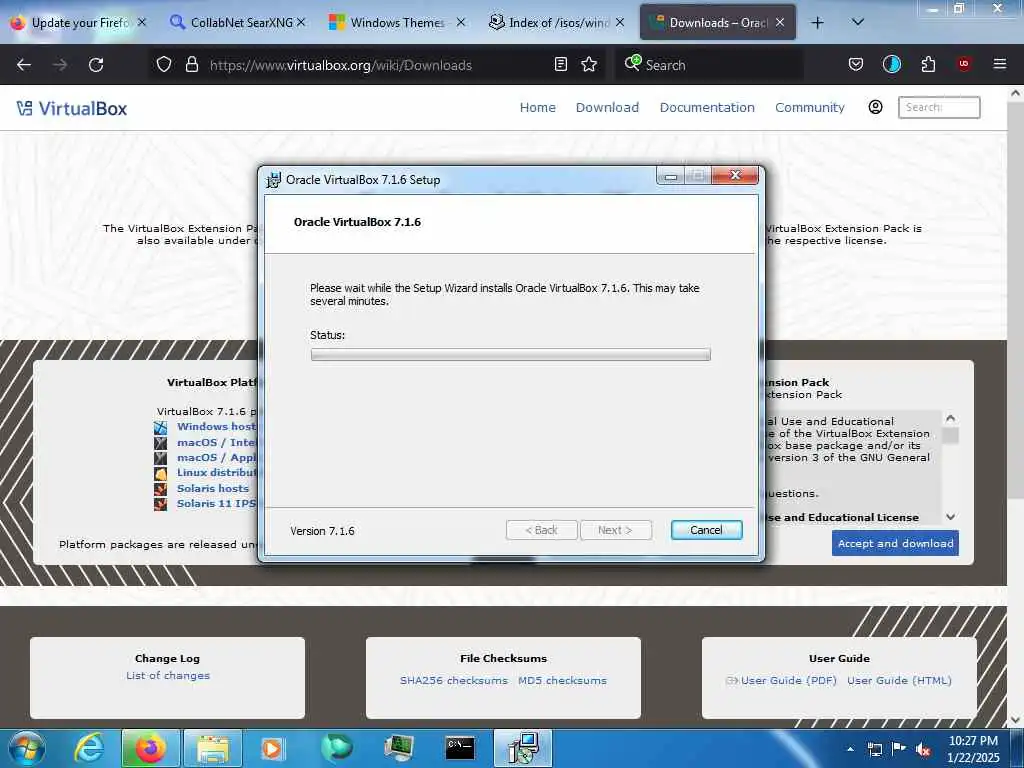
Task: Open Windows hosts download link
Action: [x=217, y=426]
